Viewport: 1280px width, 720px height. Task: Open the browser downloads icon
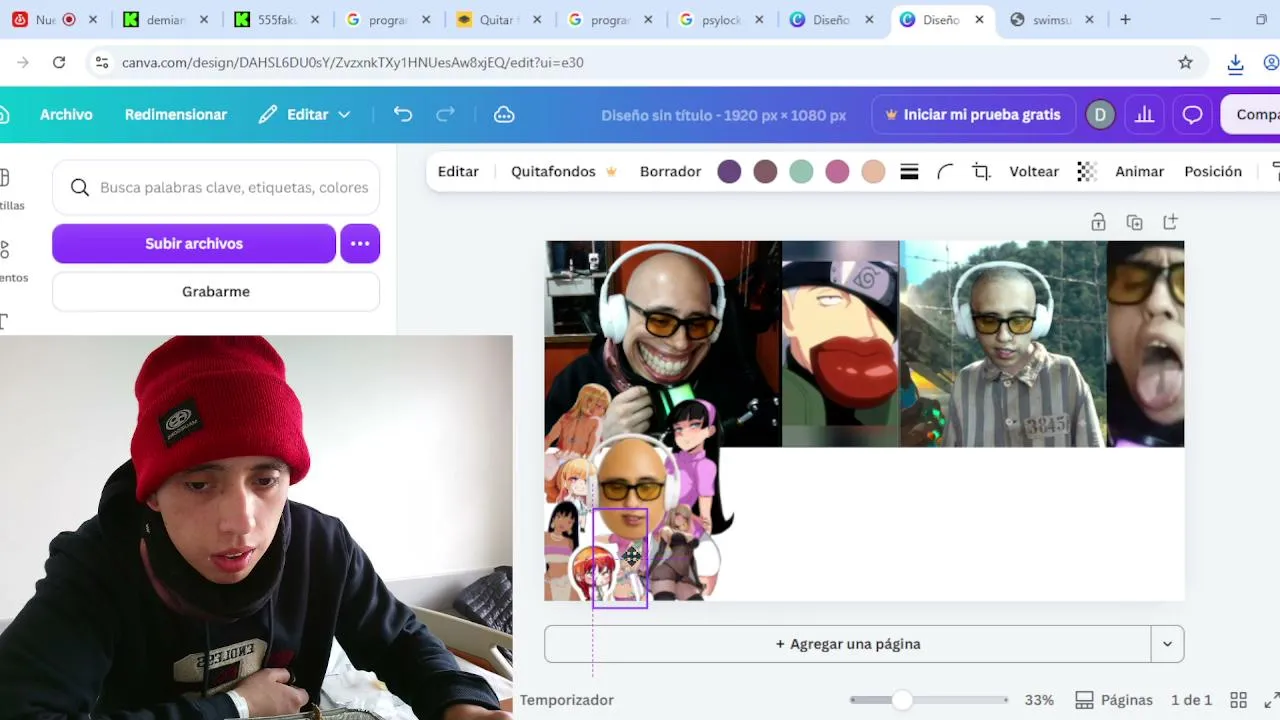pos(1236,62)
